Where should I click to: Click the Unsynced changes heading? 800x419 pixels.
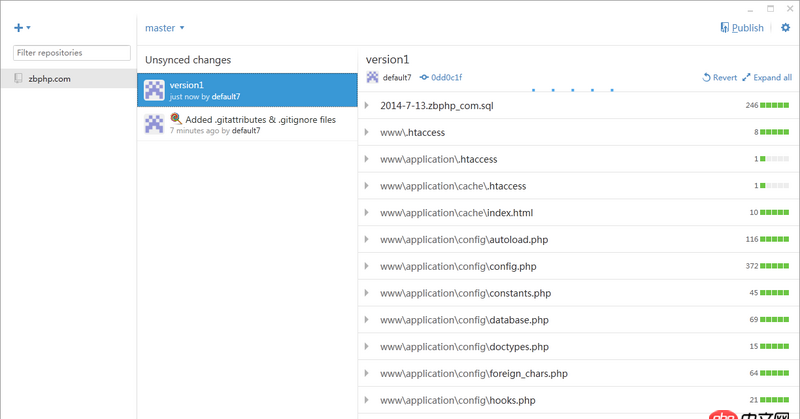188,60
